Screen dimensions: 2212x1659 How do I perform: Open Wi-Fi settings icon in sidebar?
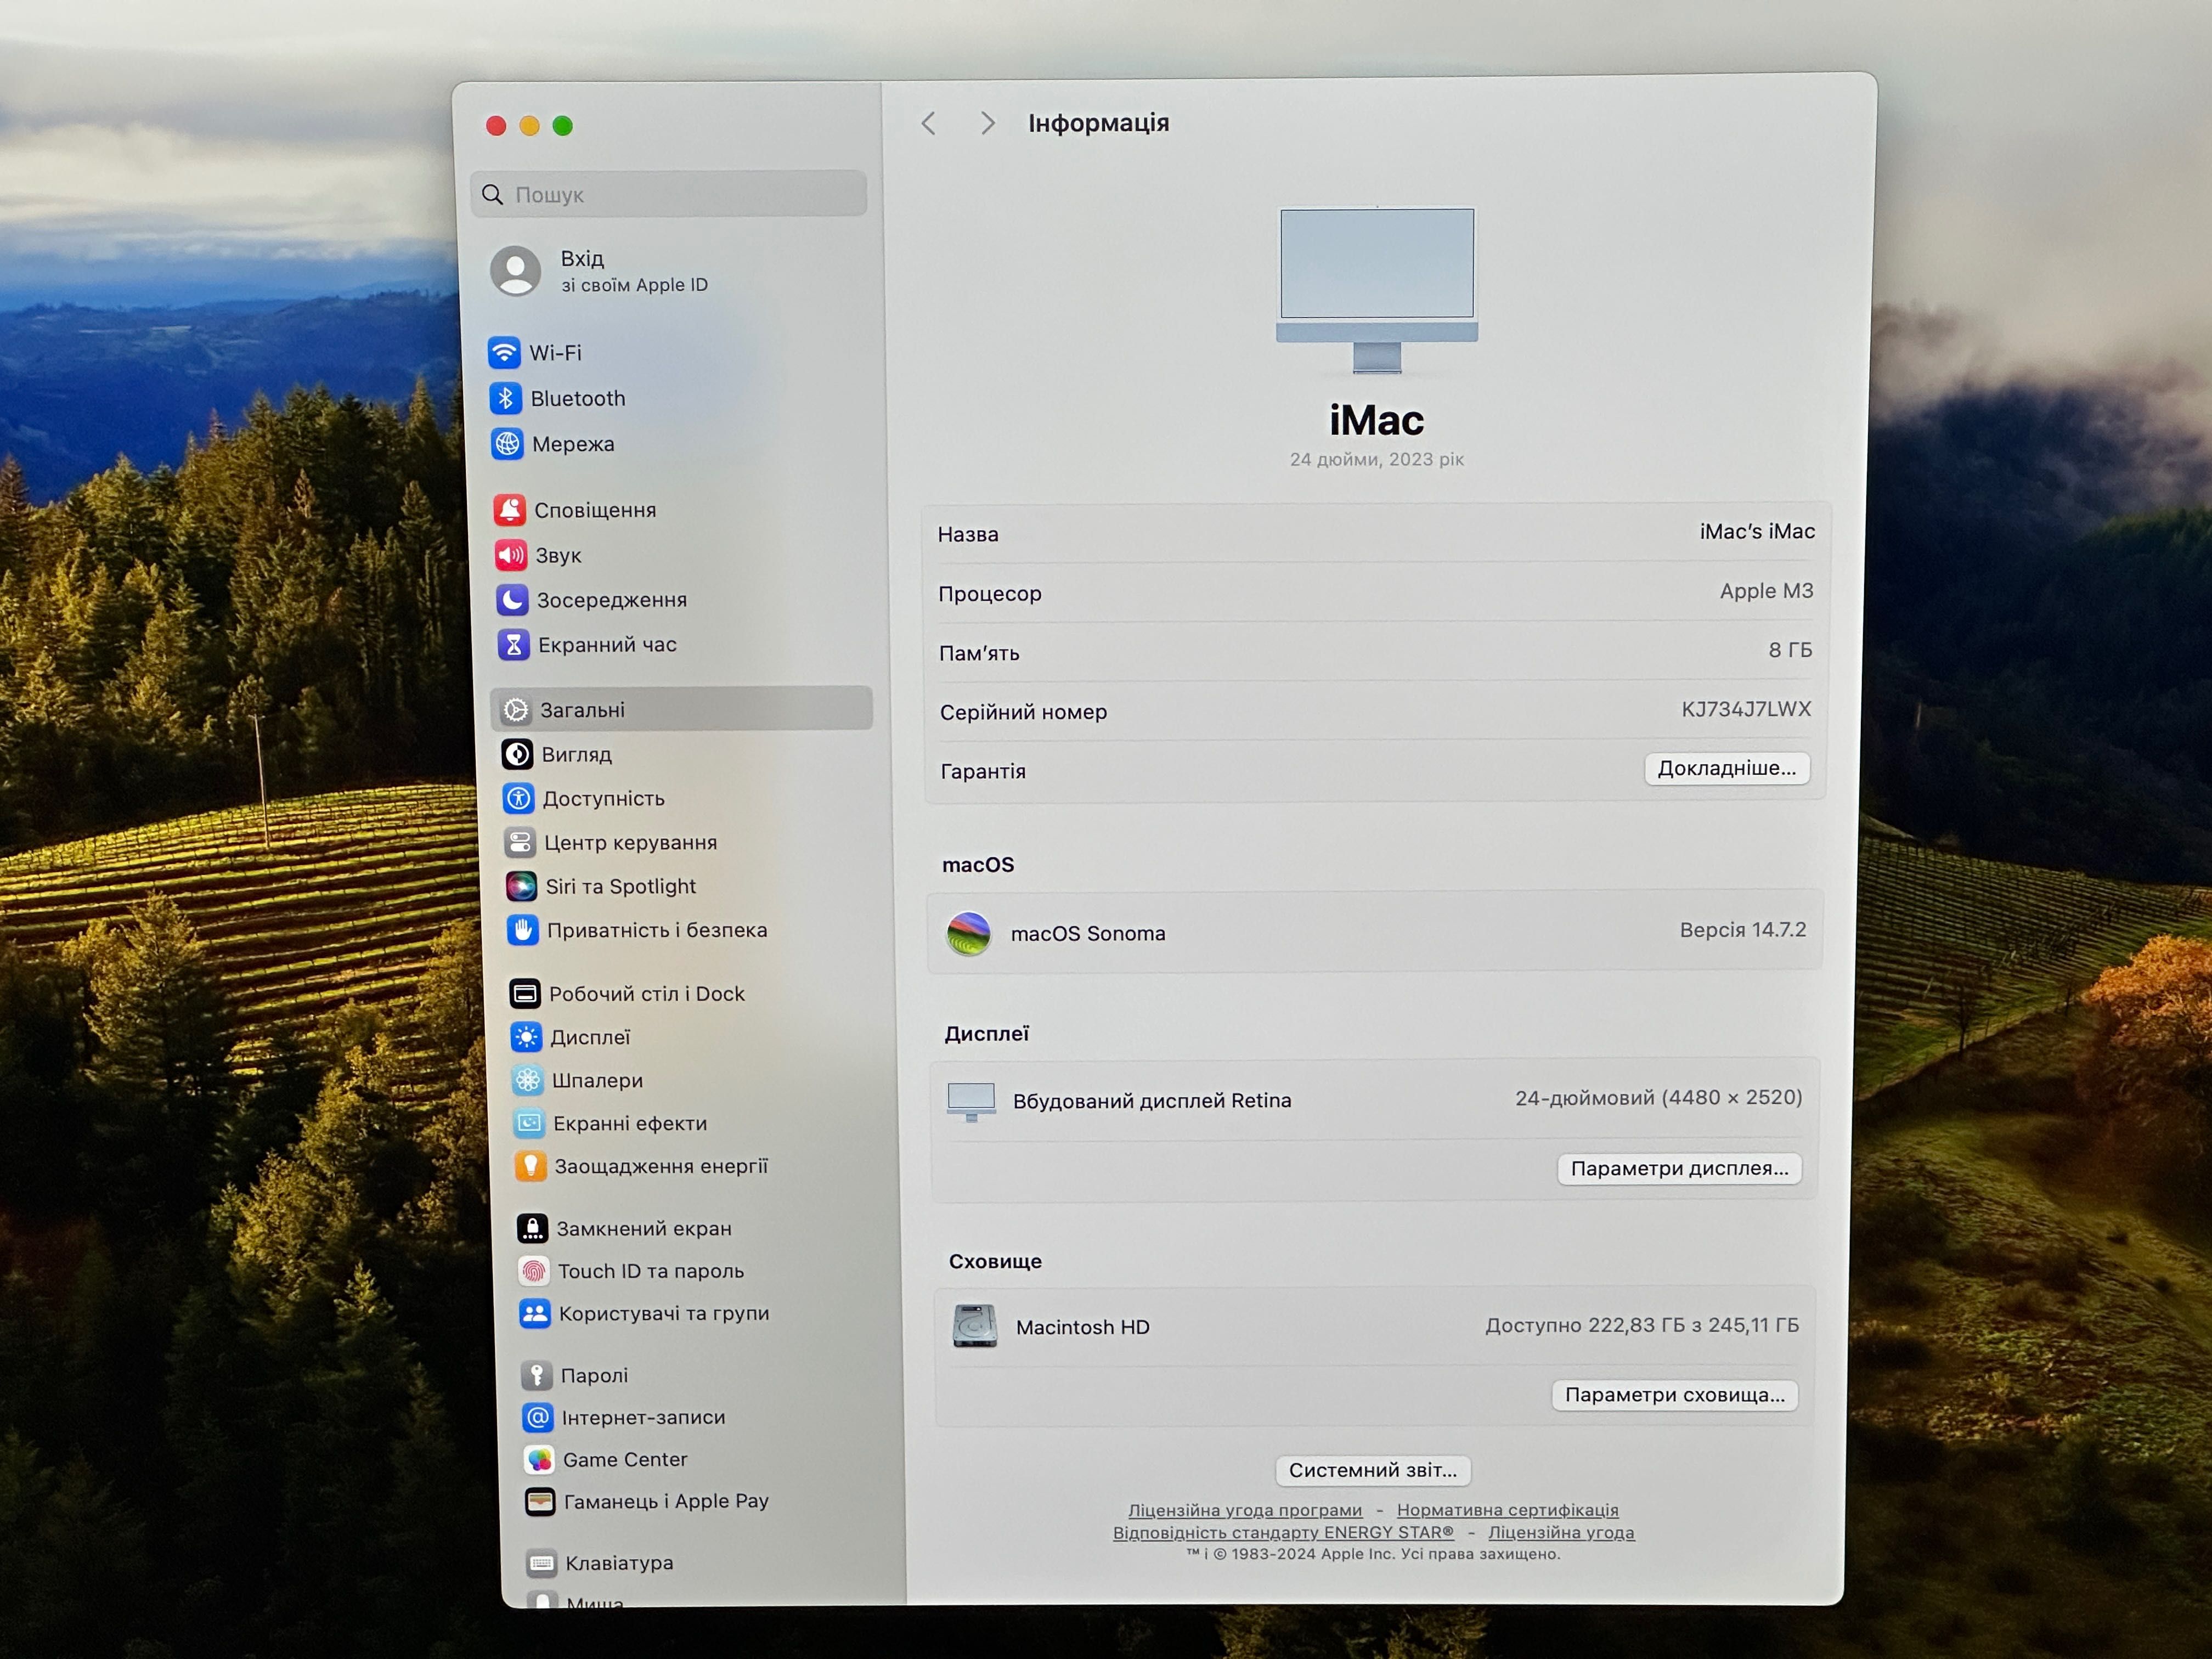(x=504, y=352)
